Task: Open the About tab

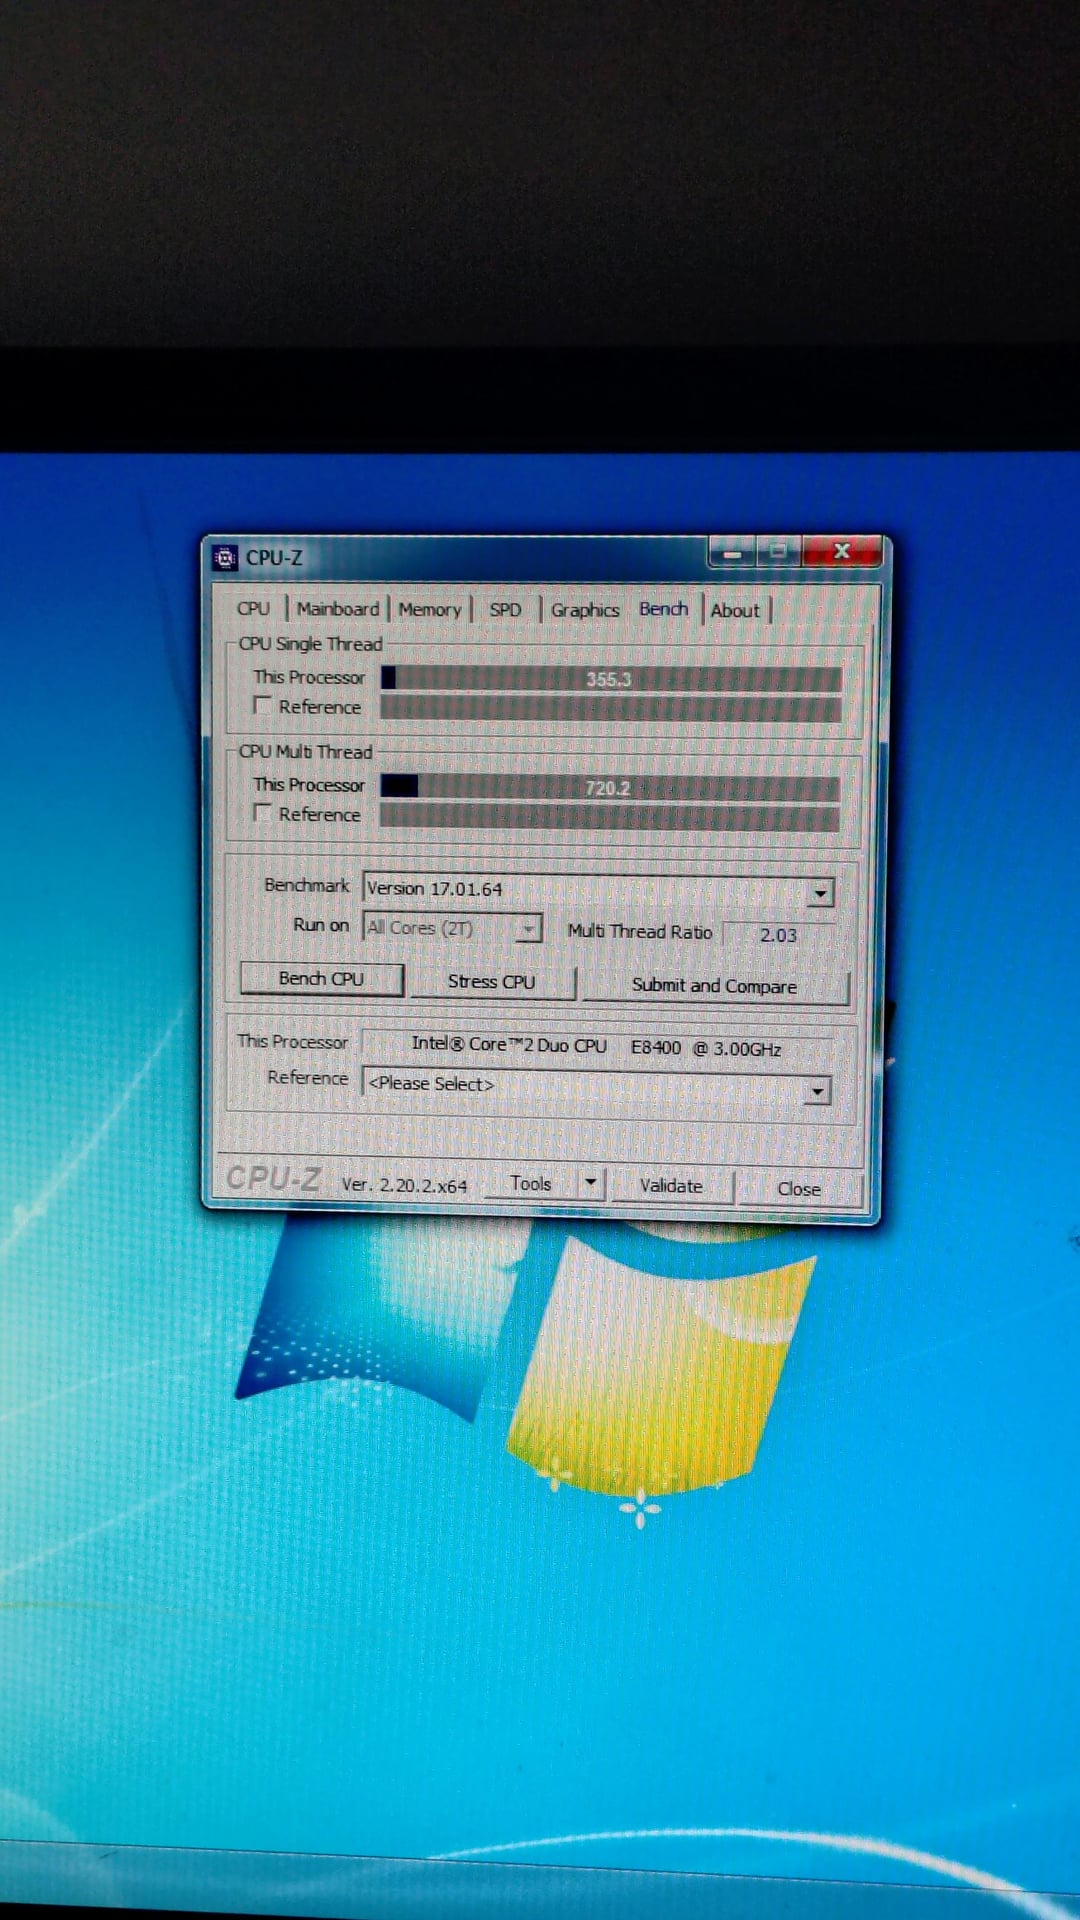Action: 735,610
